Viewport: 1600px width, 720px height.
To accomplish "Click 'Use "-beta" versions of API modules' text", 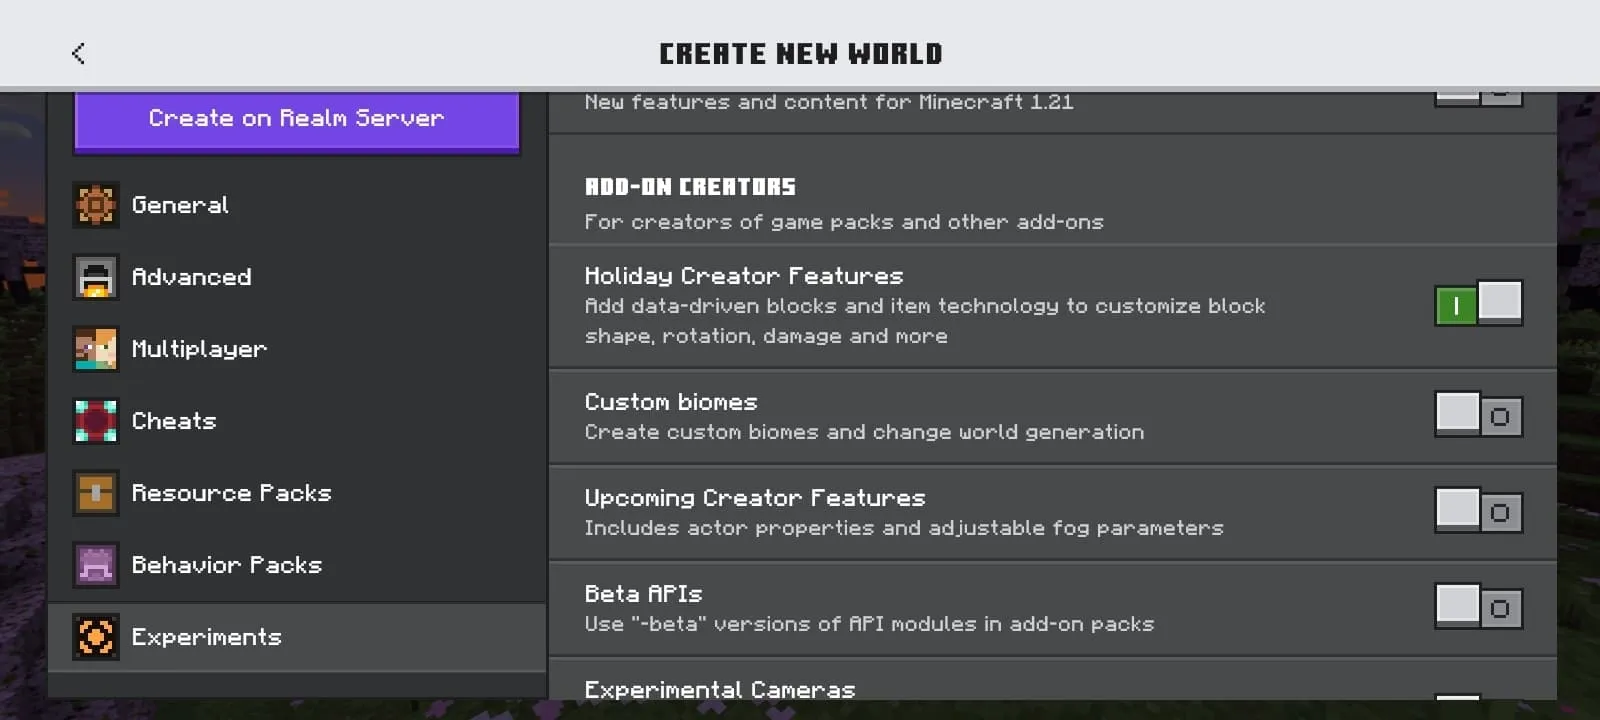I will pos(869,624).
